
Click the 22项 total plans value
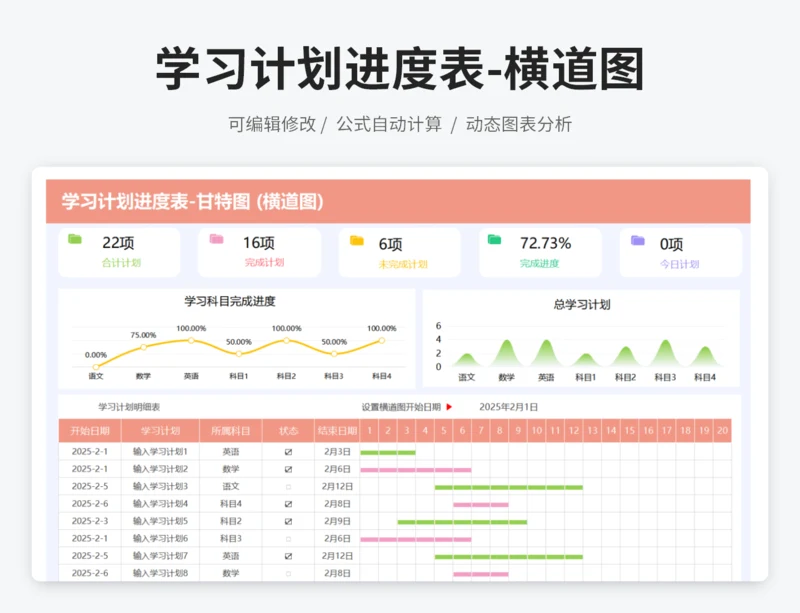118,242
